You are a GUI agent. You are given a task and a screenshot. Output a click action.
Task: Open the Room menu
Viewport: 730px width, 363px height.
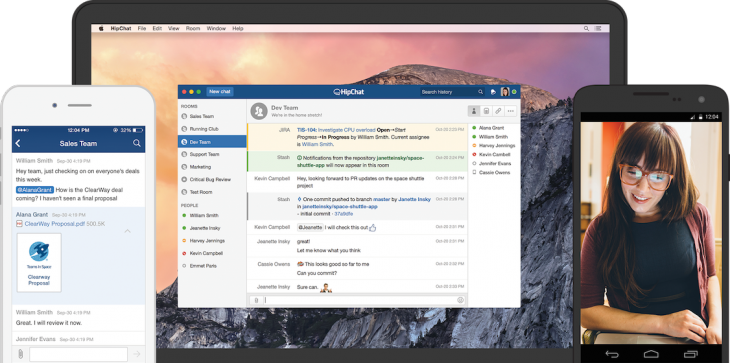pyautogui.click(x=193, y=28)
